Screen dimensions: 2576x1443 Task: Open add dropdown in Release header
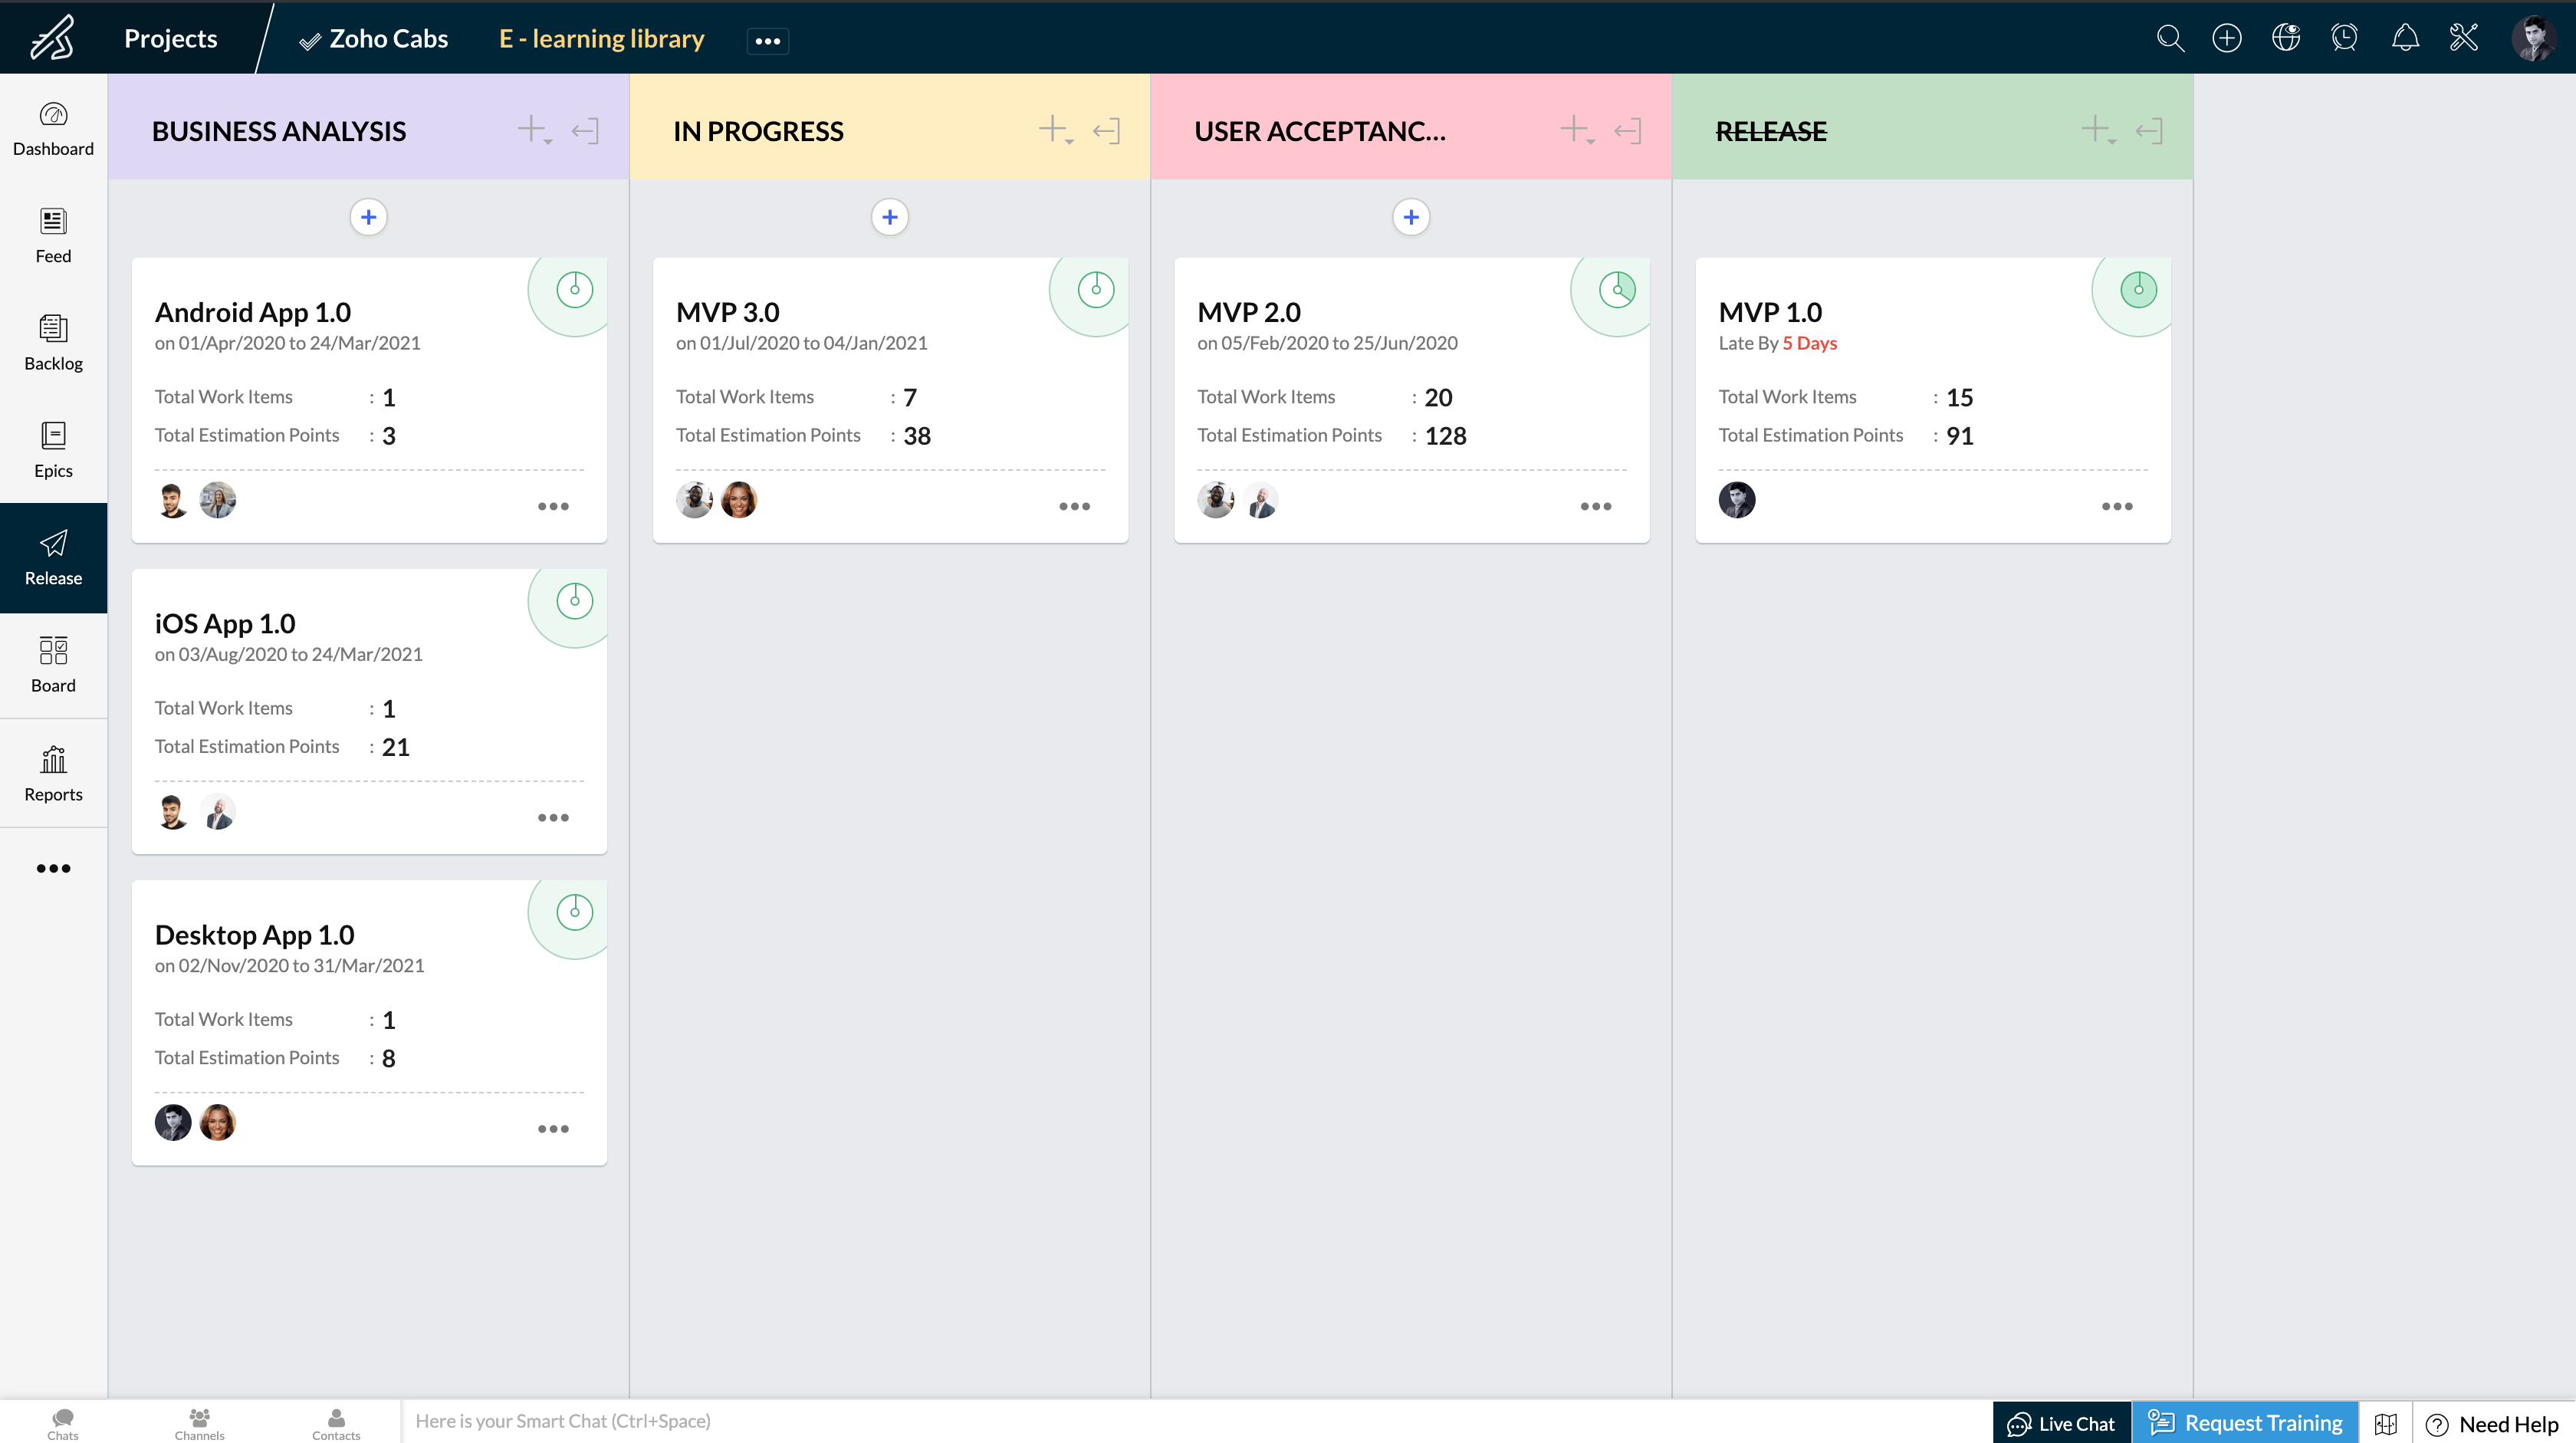[x=2098, y=130]
